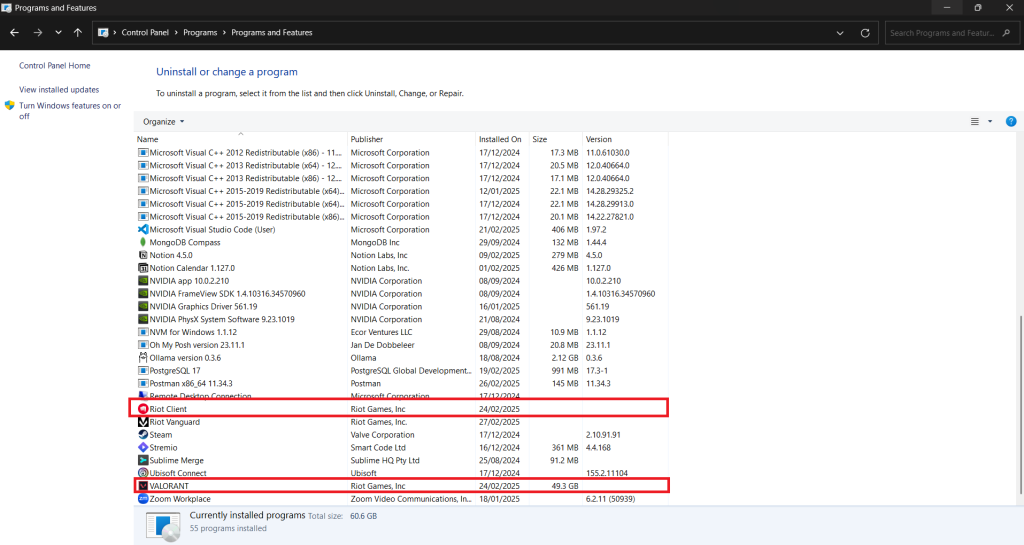Select the NVIDIA Graphics Driver 561.19 icon
Screen dimensions: 1024x545
coord(143,307)
